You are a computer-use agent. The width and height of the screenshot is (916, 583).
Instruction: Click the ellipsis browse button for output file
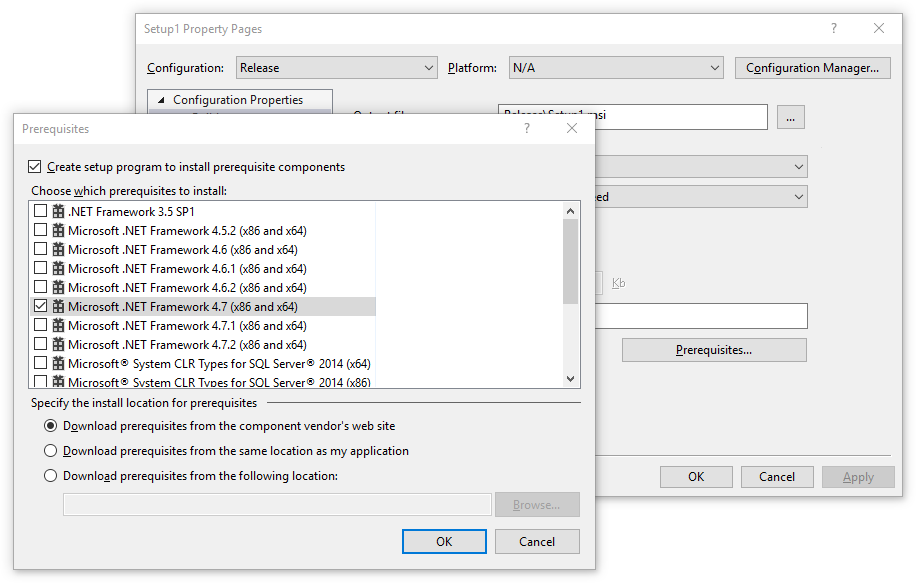(x=790, y=117)
